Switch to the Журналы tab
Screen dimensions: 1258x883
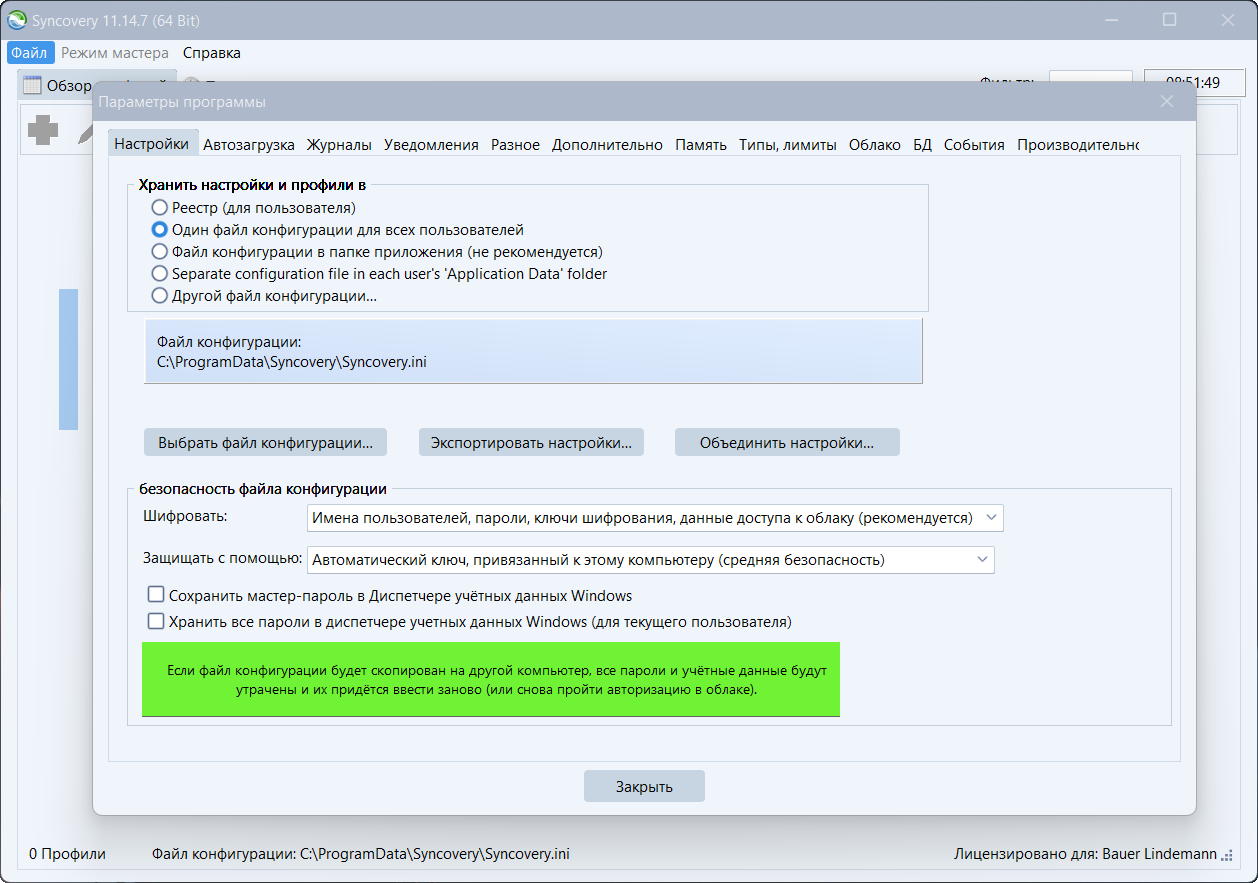click(x=339, y=145)
